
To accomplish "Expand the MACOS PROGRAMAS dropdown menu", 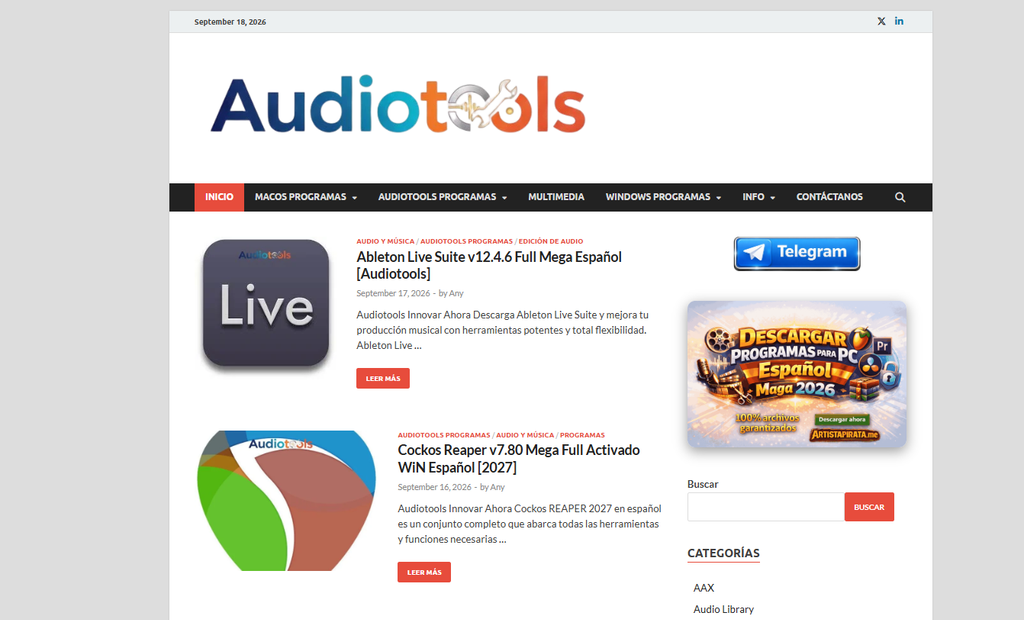I will point(306,197).
